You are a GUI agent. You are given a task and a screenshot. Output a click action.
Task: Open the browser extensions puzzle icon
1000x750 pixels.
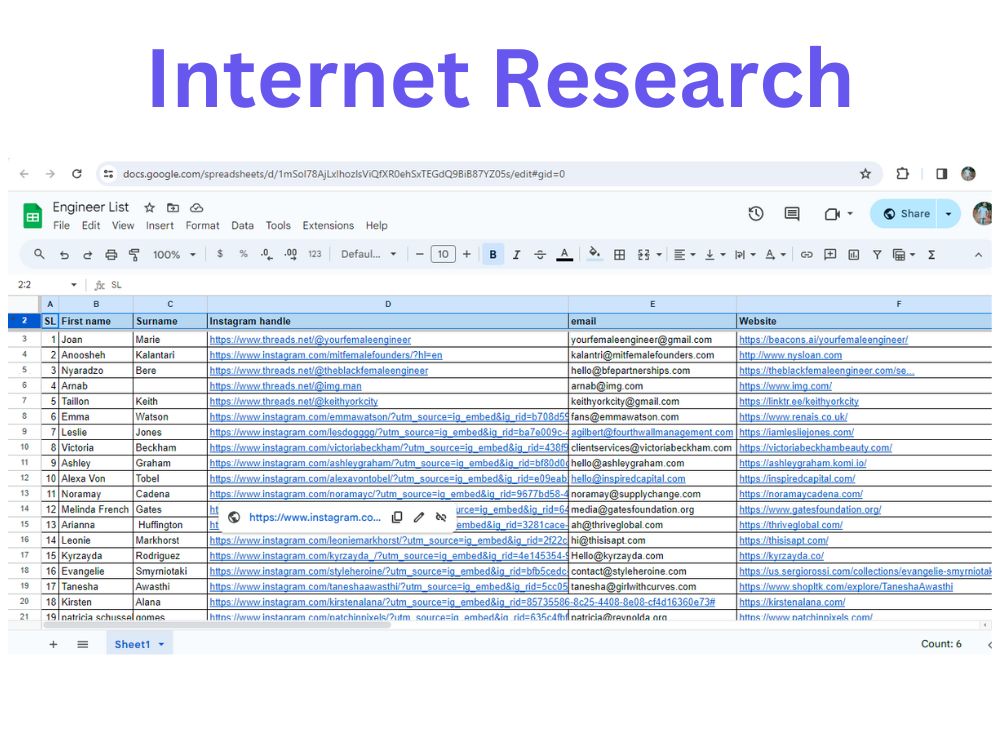click(x=902, y=173)
